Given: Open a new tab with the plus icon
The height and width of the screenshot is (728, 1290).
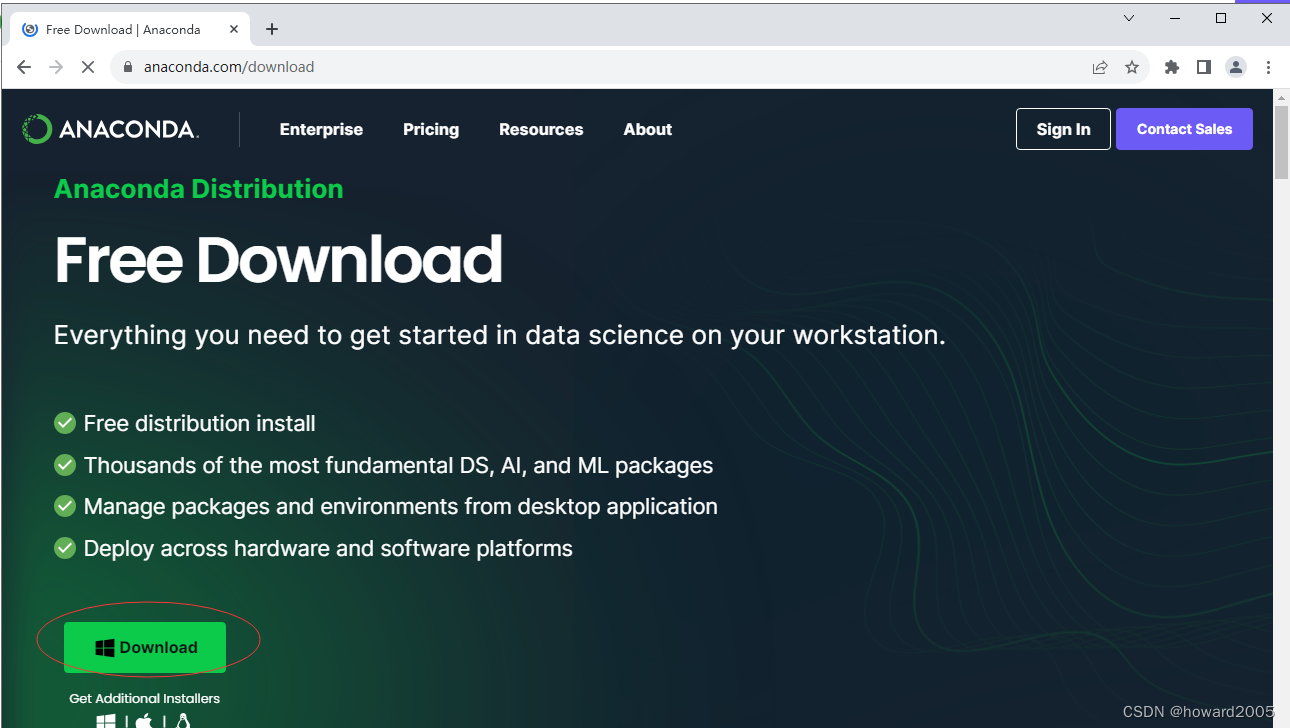Looking at the screenshot, I should click(272, 29).
